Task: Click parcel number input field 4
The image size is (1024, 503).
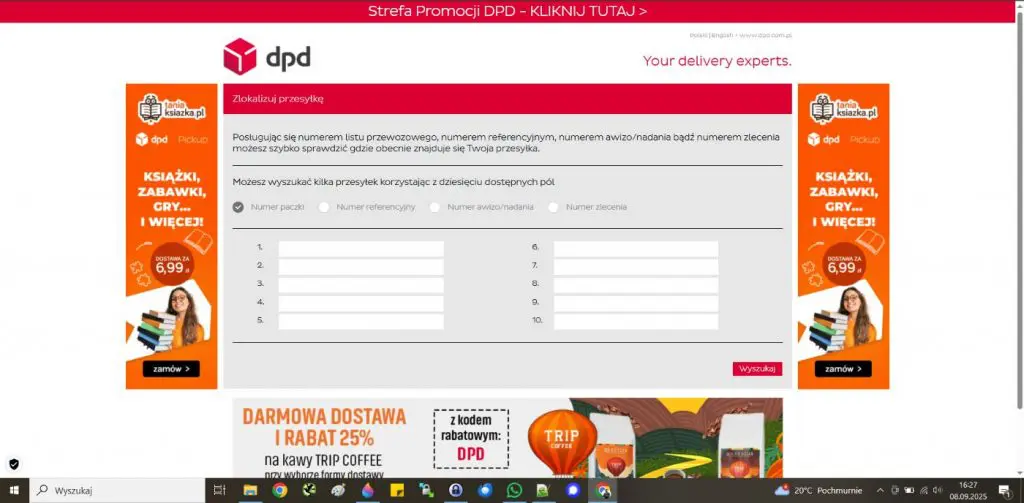Action: coord(361,303)
